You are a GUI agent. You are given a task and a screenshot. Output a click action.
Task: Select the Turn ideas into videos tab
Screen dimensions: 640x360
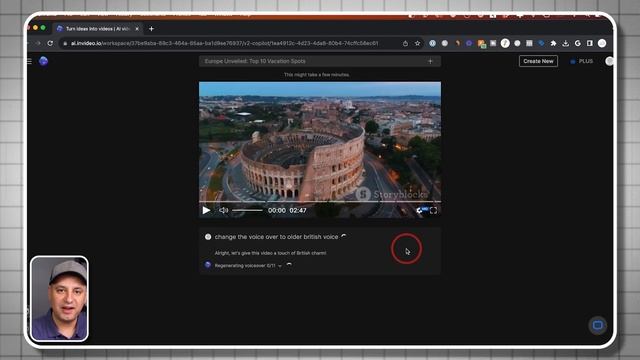(97, 29)
